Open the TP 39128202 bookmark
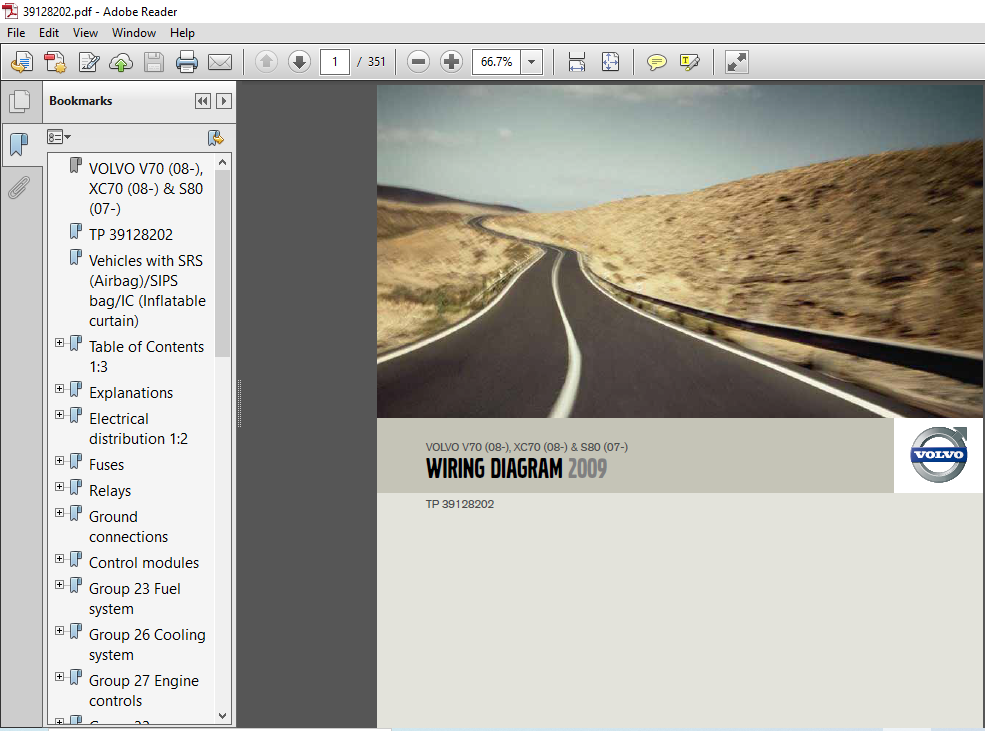Image resolution: width=985 pixels, height=731 pixels. (x=131, y=234)
